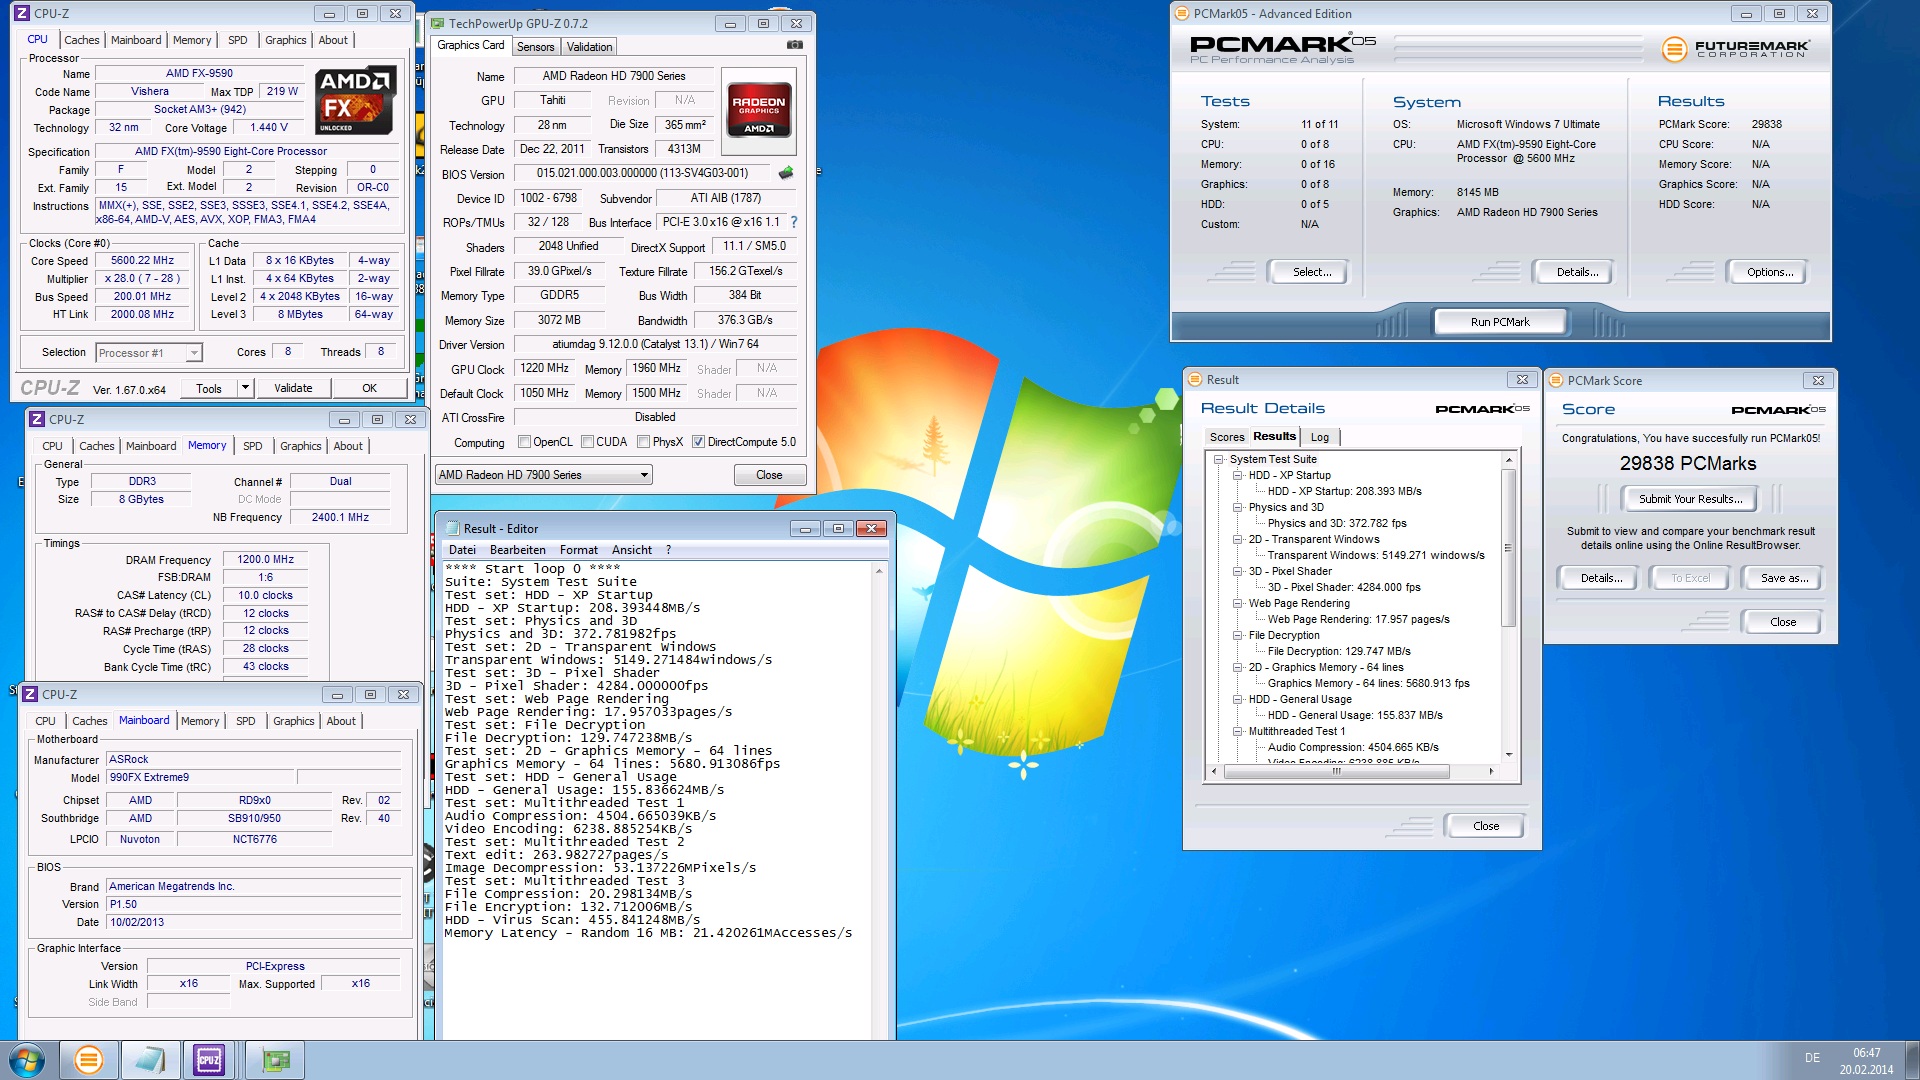Click the Select button under Tests

click(1311, 272)
